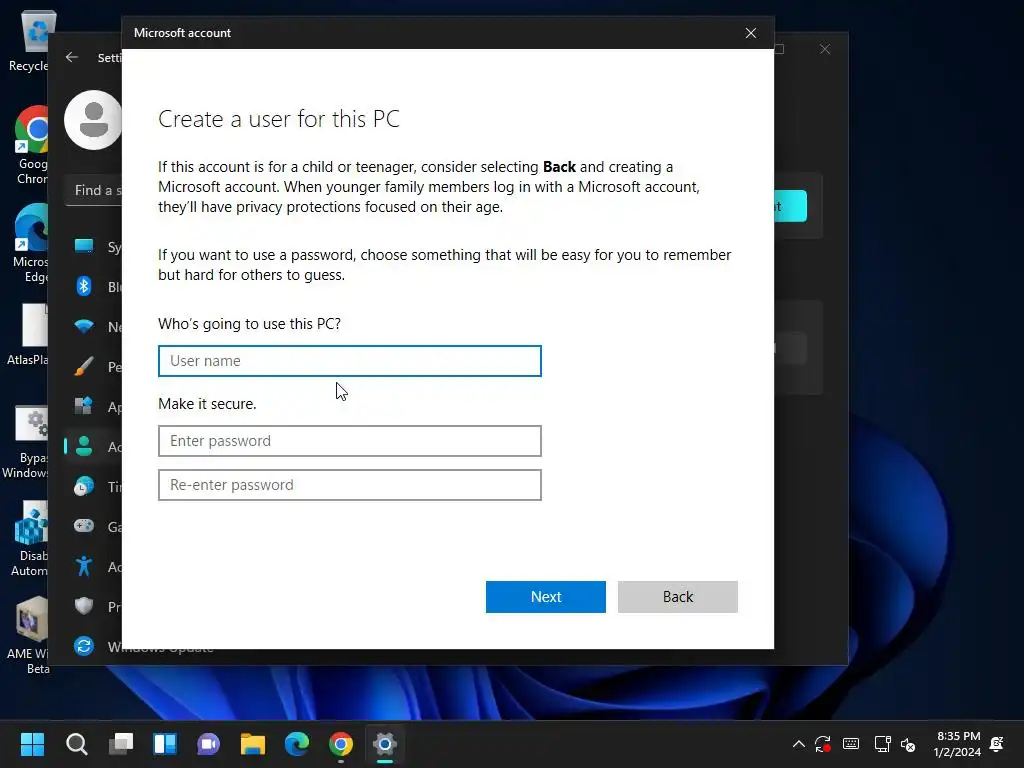Close the Microsoft account dialog
Image resolution: width=1024 pixels, height=768 pixels.
(x=751, y=33)
